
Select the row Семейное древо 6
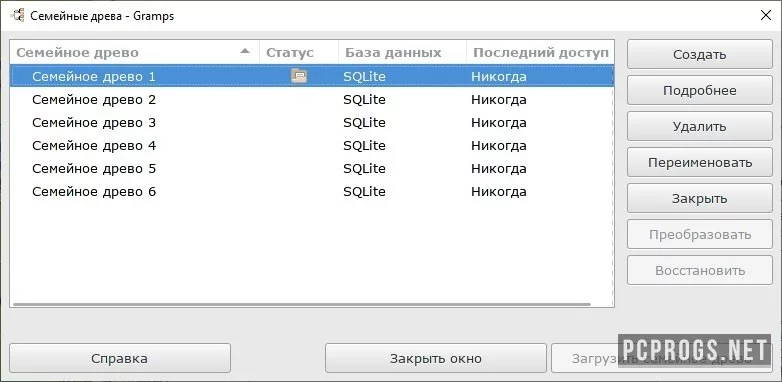click(312, 191)
